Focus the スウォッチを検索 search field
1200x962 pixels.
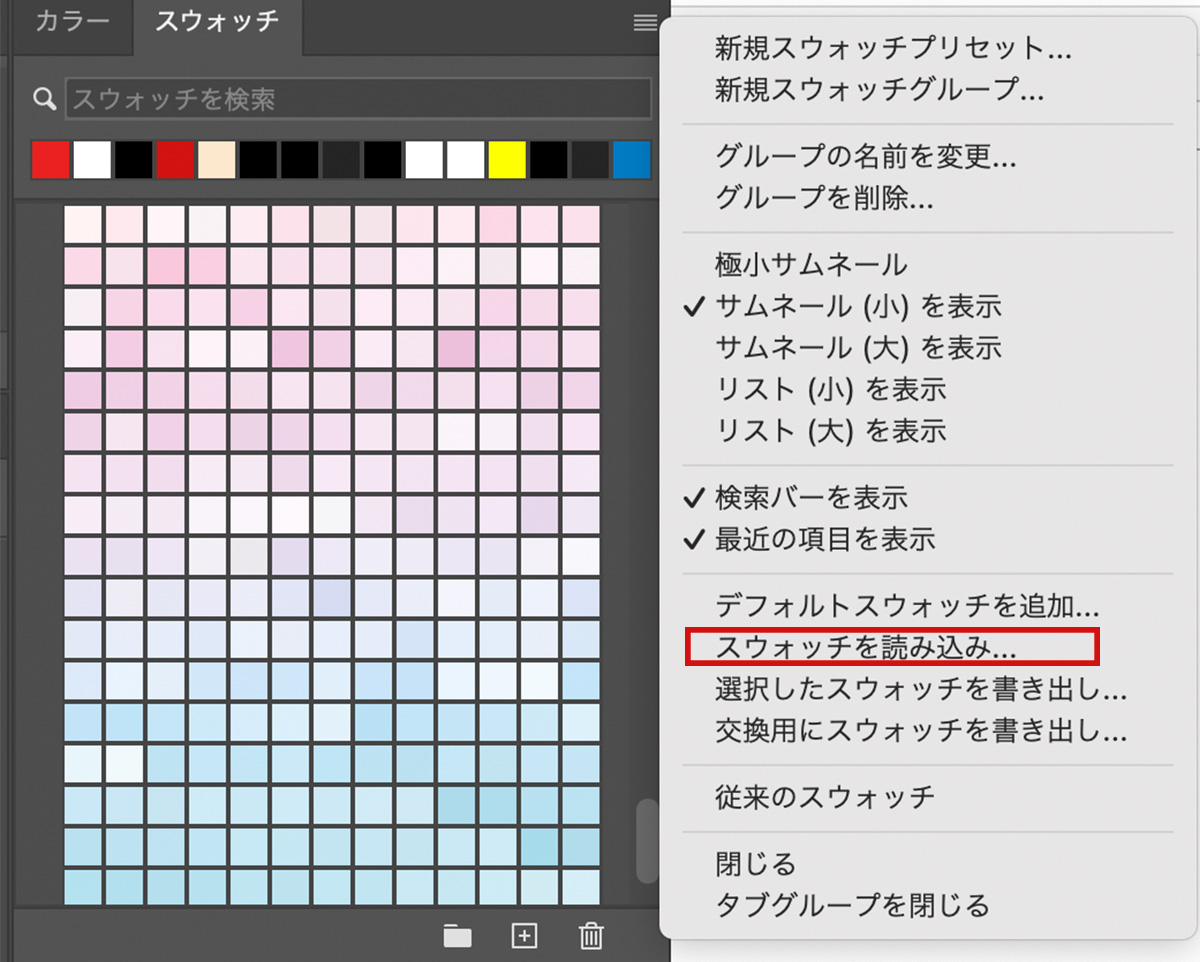tap(358, 98)
